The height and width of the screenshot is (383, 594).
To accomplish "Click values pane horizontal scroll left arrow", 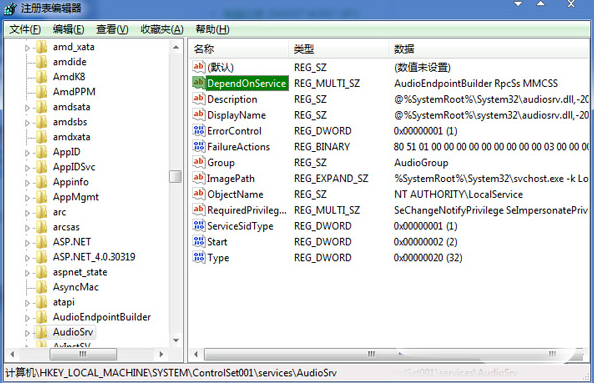I will [x=196, y=354].
